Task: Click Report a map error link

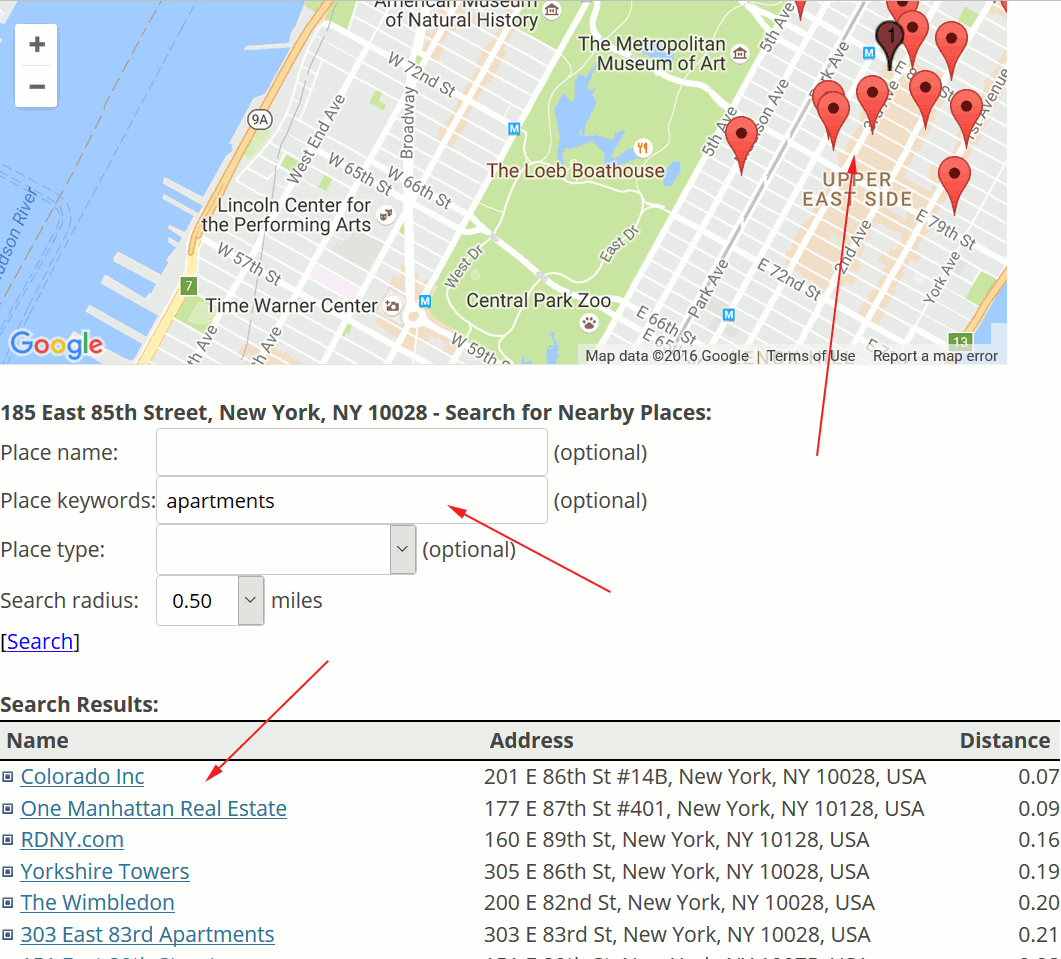Action: point(935,356)
